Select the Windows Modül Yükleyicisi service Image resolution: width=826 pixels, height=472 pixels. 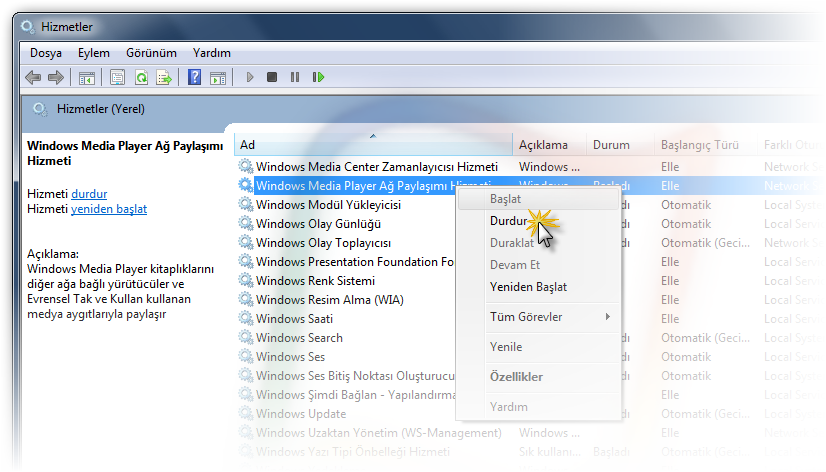(x=328, y=205)
